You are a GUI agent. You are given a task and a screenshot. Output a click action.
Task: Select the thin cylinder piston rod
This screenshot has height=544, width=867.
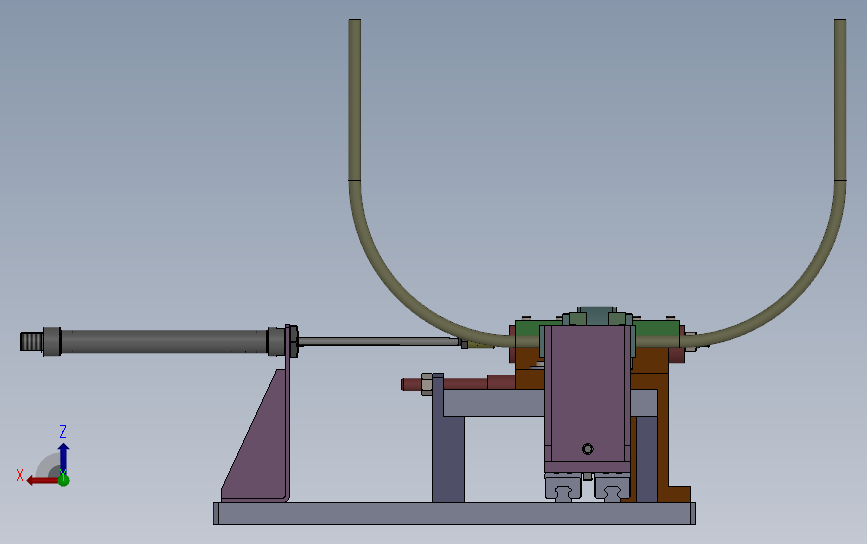(379, 342)
